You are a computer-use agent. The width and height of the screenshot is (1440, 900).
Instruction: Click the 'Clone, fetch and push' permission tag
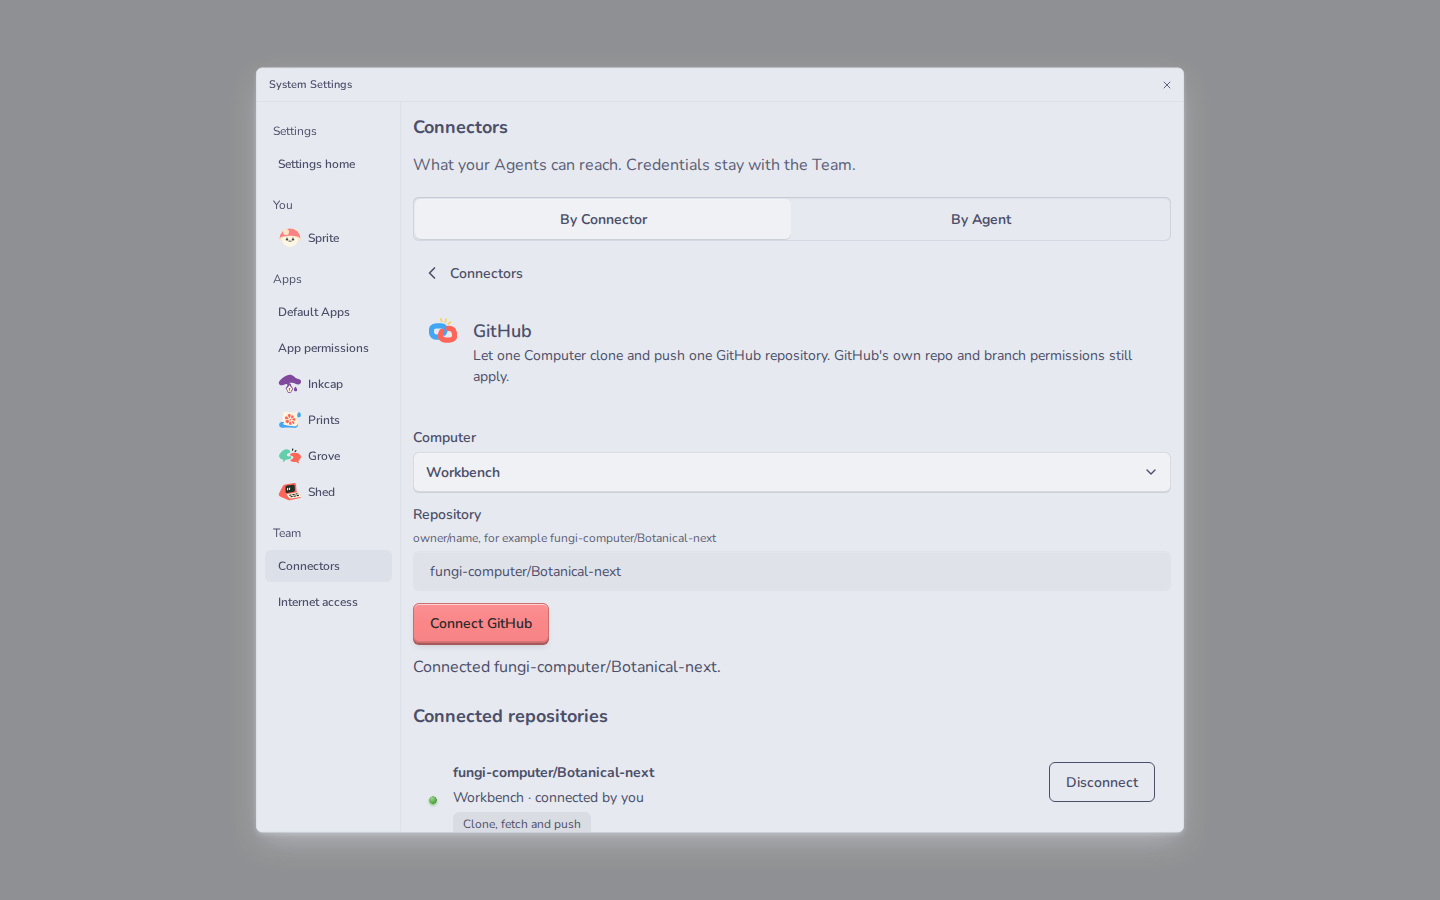522,823
